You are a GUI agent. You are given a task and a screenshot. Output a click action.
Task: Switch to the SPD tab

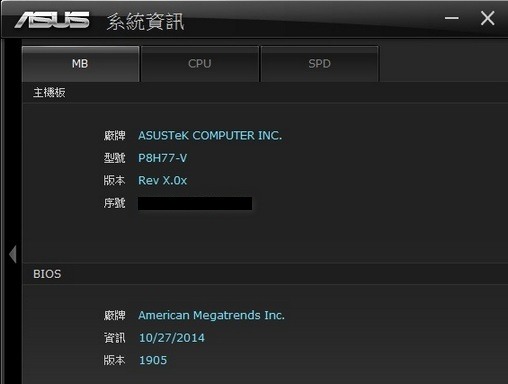click(x=319, y=64)
